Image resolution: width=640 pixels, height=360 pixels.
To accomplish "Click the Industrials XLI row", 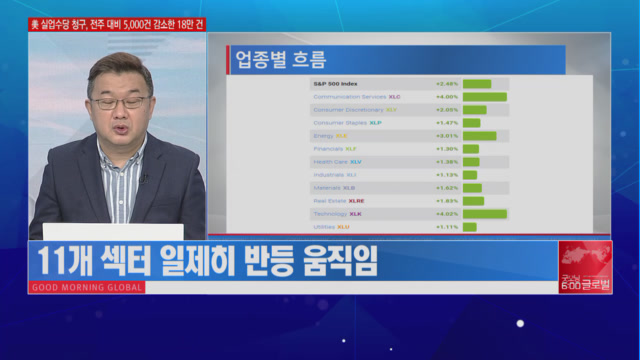I will (x=409, y=175).
